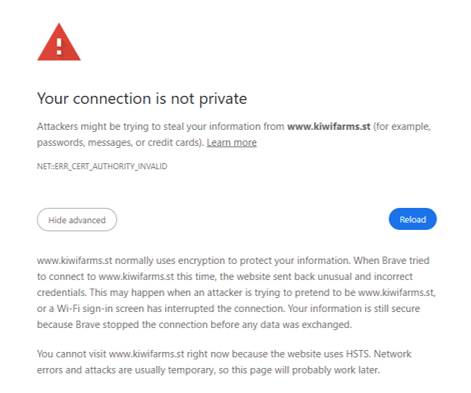Collapse details with Hide advanced button

pyautogui.click(x=77, y=220)
